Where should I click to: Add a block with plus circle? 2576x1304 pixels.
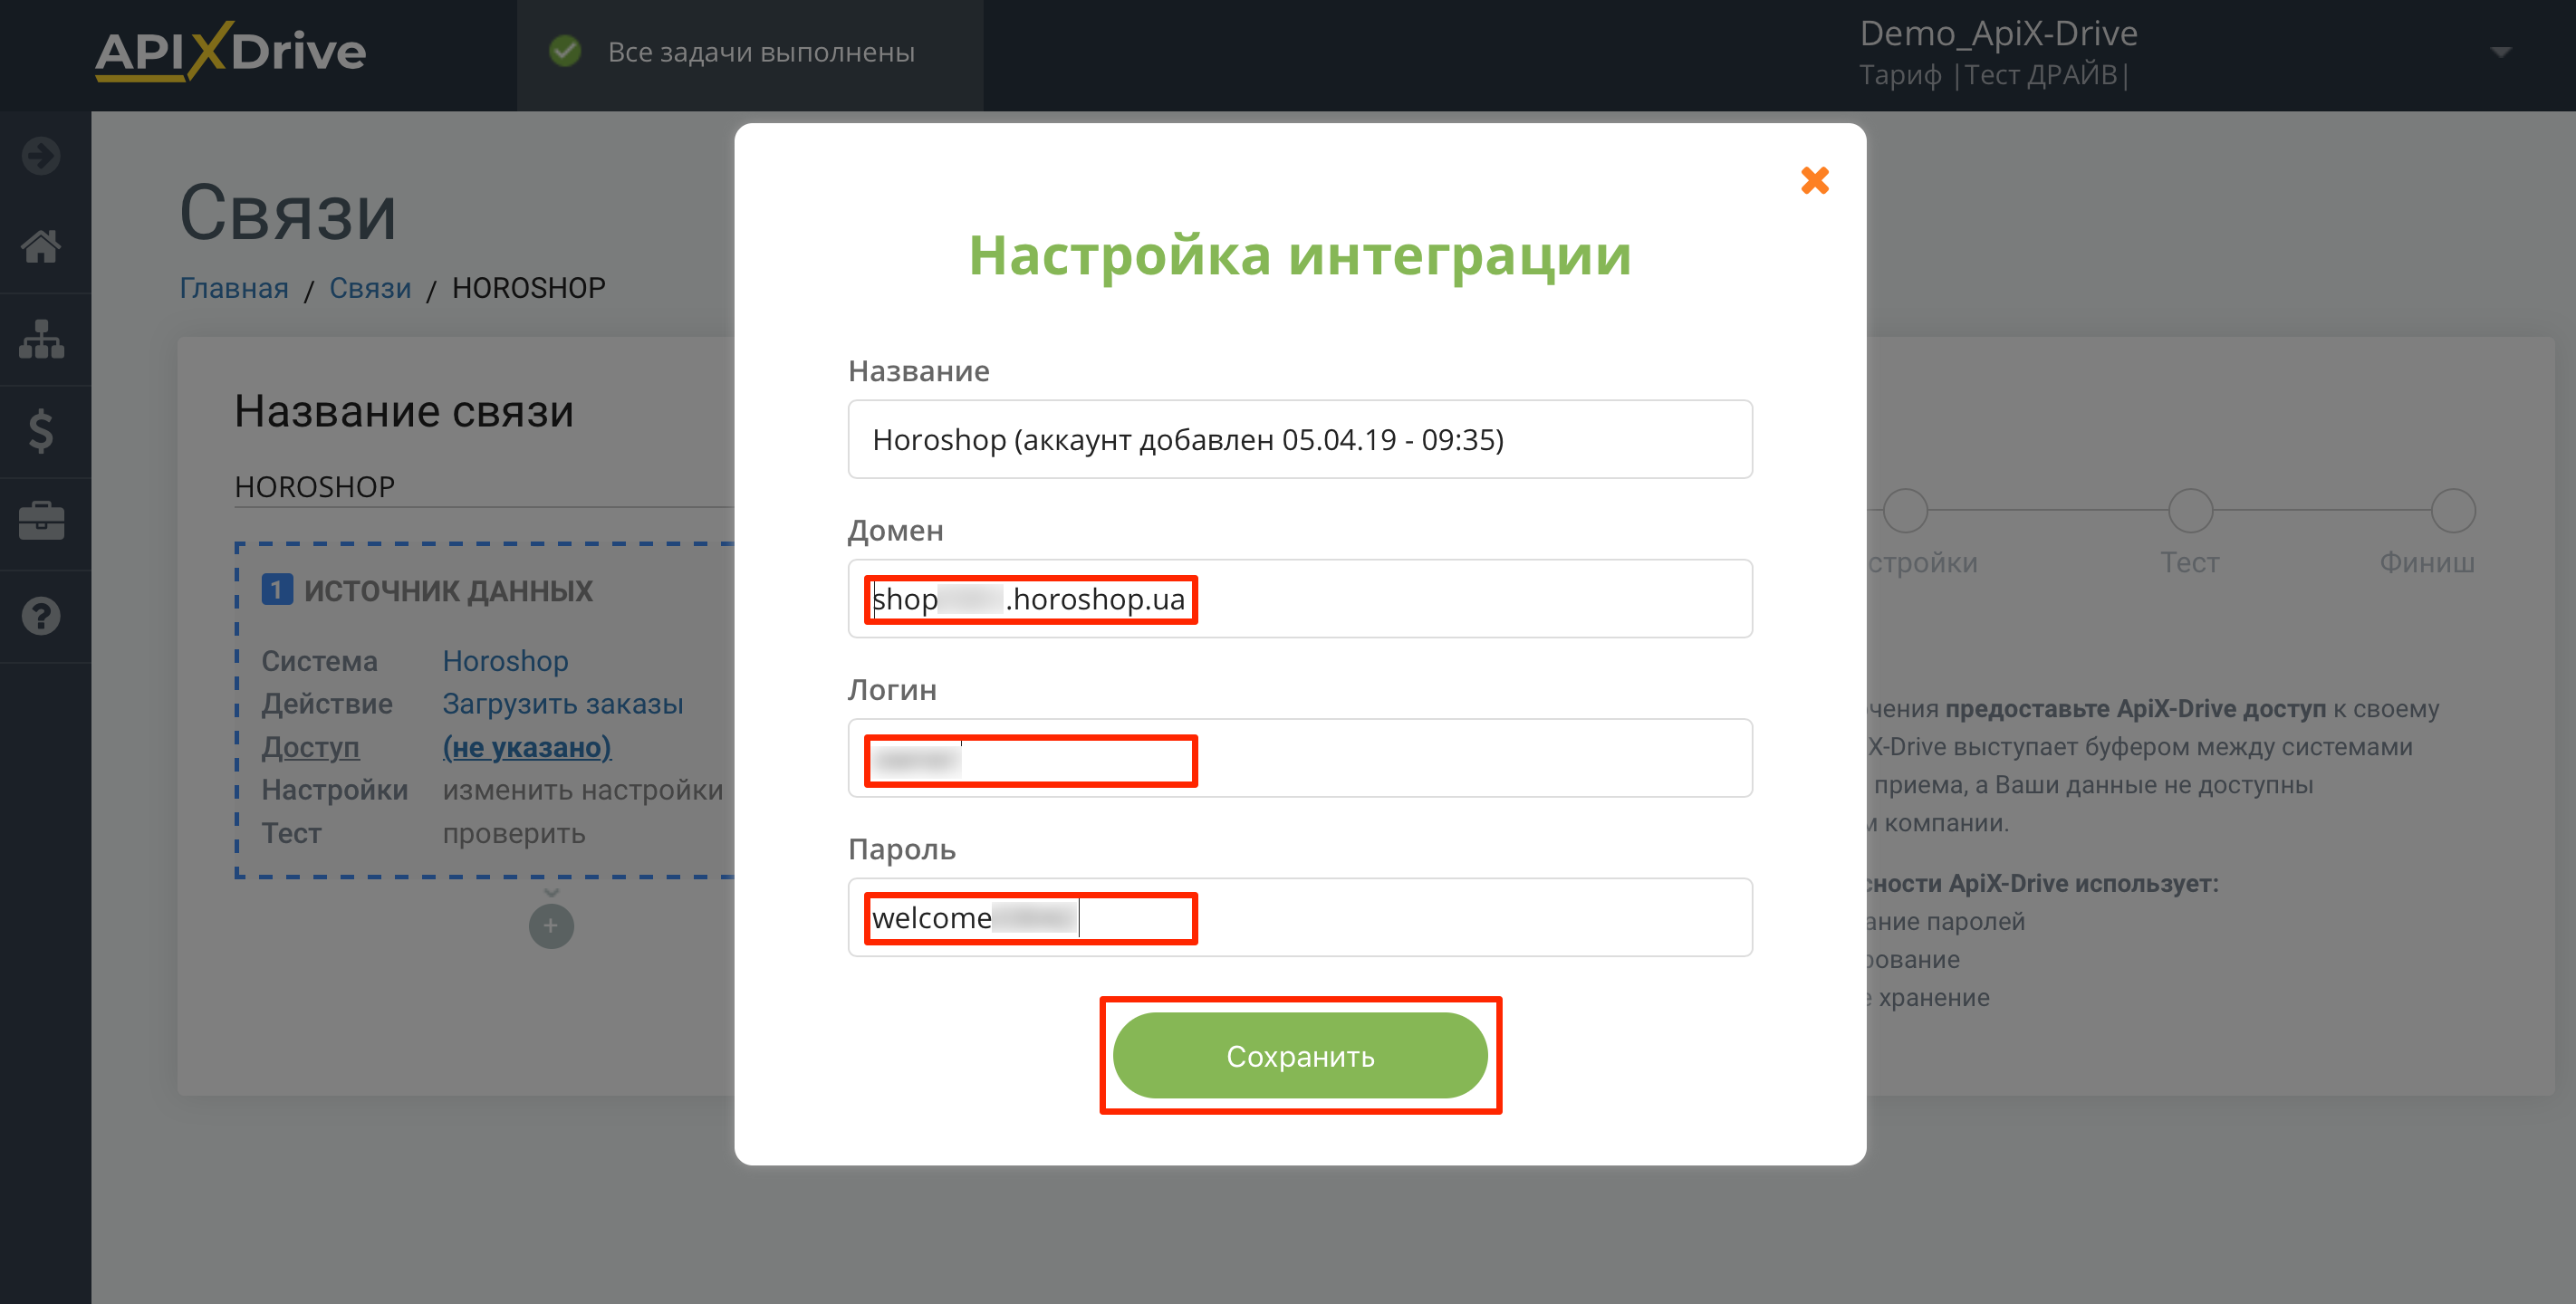(x=551, y=926)
